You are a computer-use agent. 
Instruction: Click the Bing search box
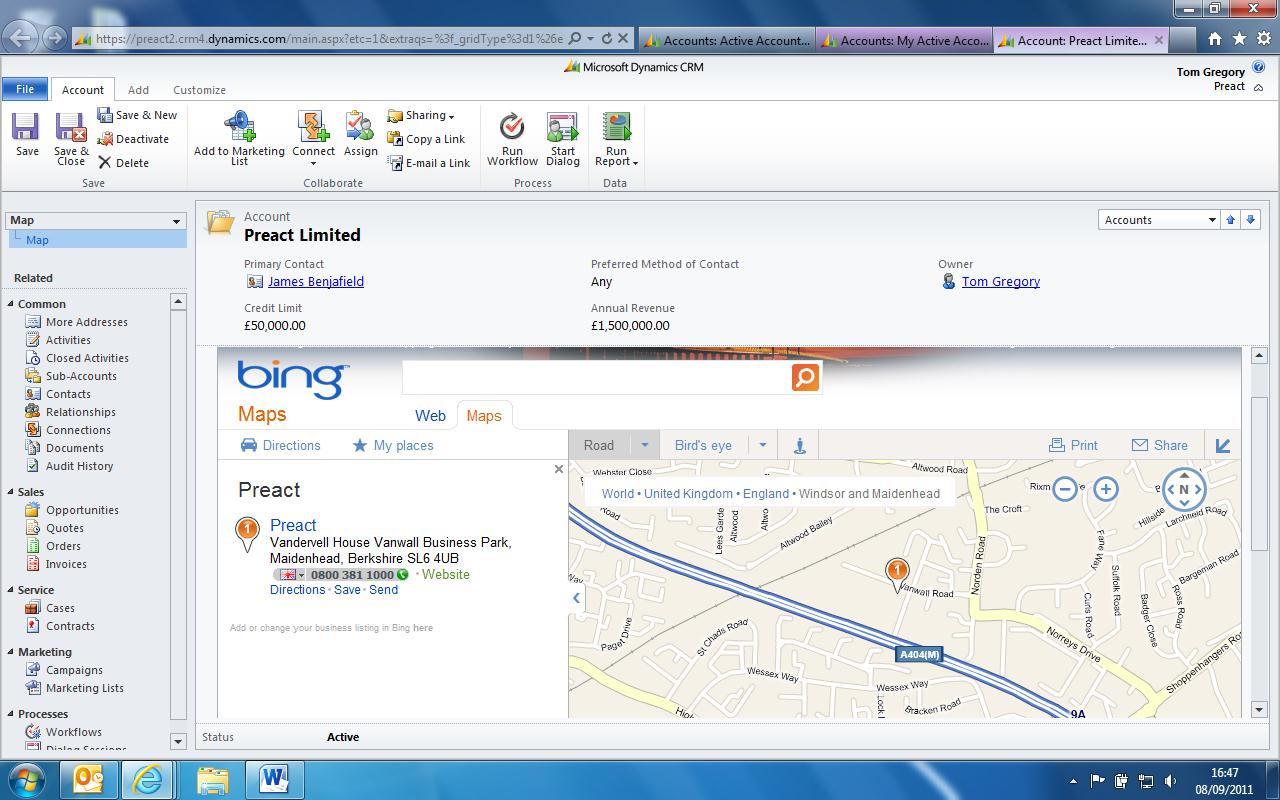(596, 377)
